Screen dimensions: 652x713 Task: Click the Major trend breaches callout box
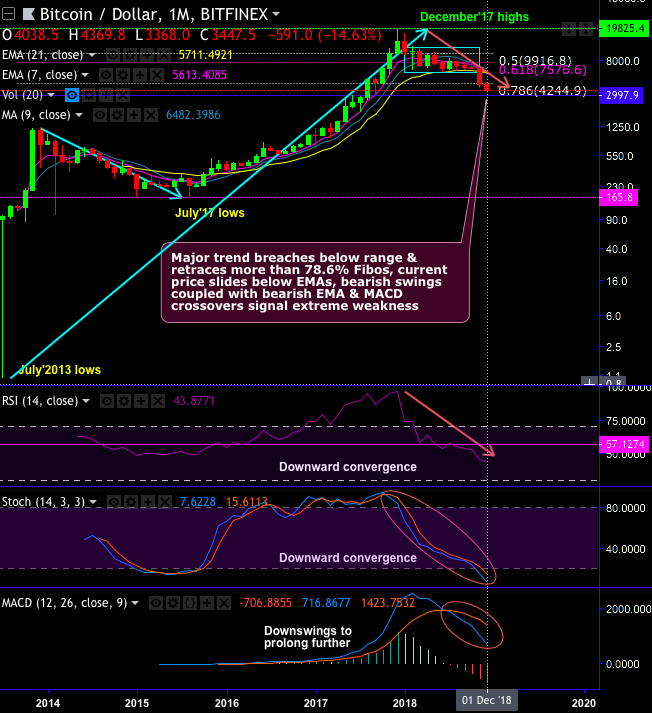tap(315, 282)
